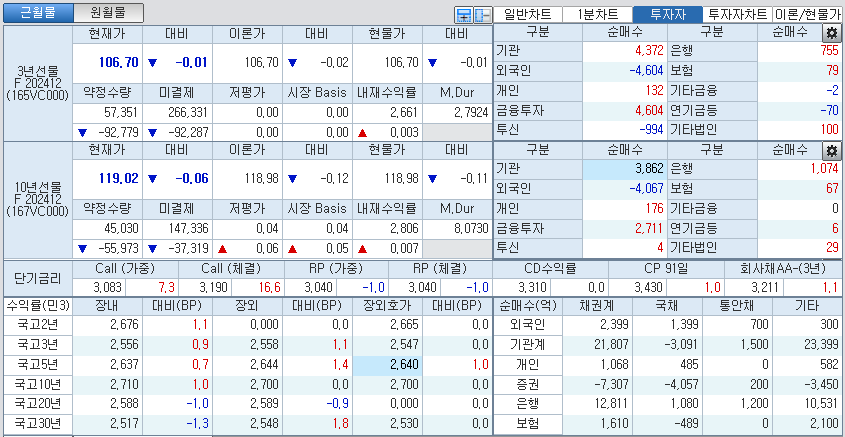Open the 일반차트 tab
Viewport: 845px width, 437px height.
pos(528,15)
